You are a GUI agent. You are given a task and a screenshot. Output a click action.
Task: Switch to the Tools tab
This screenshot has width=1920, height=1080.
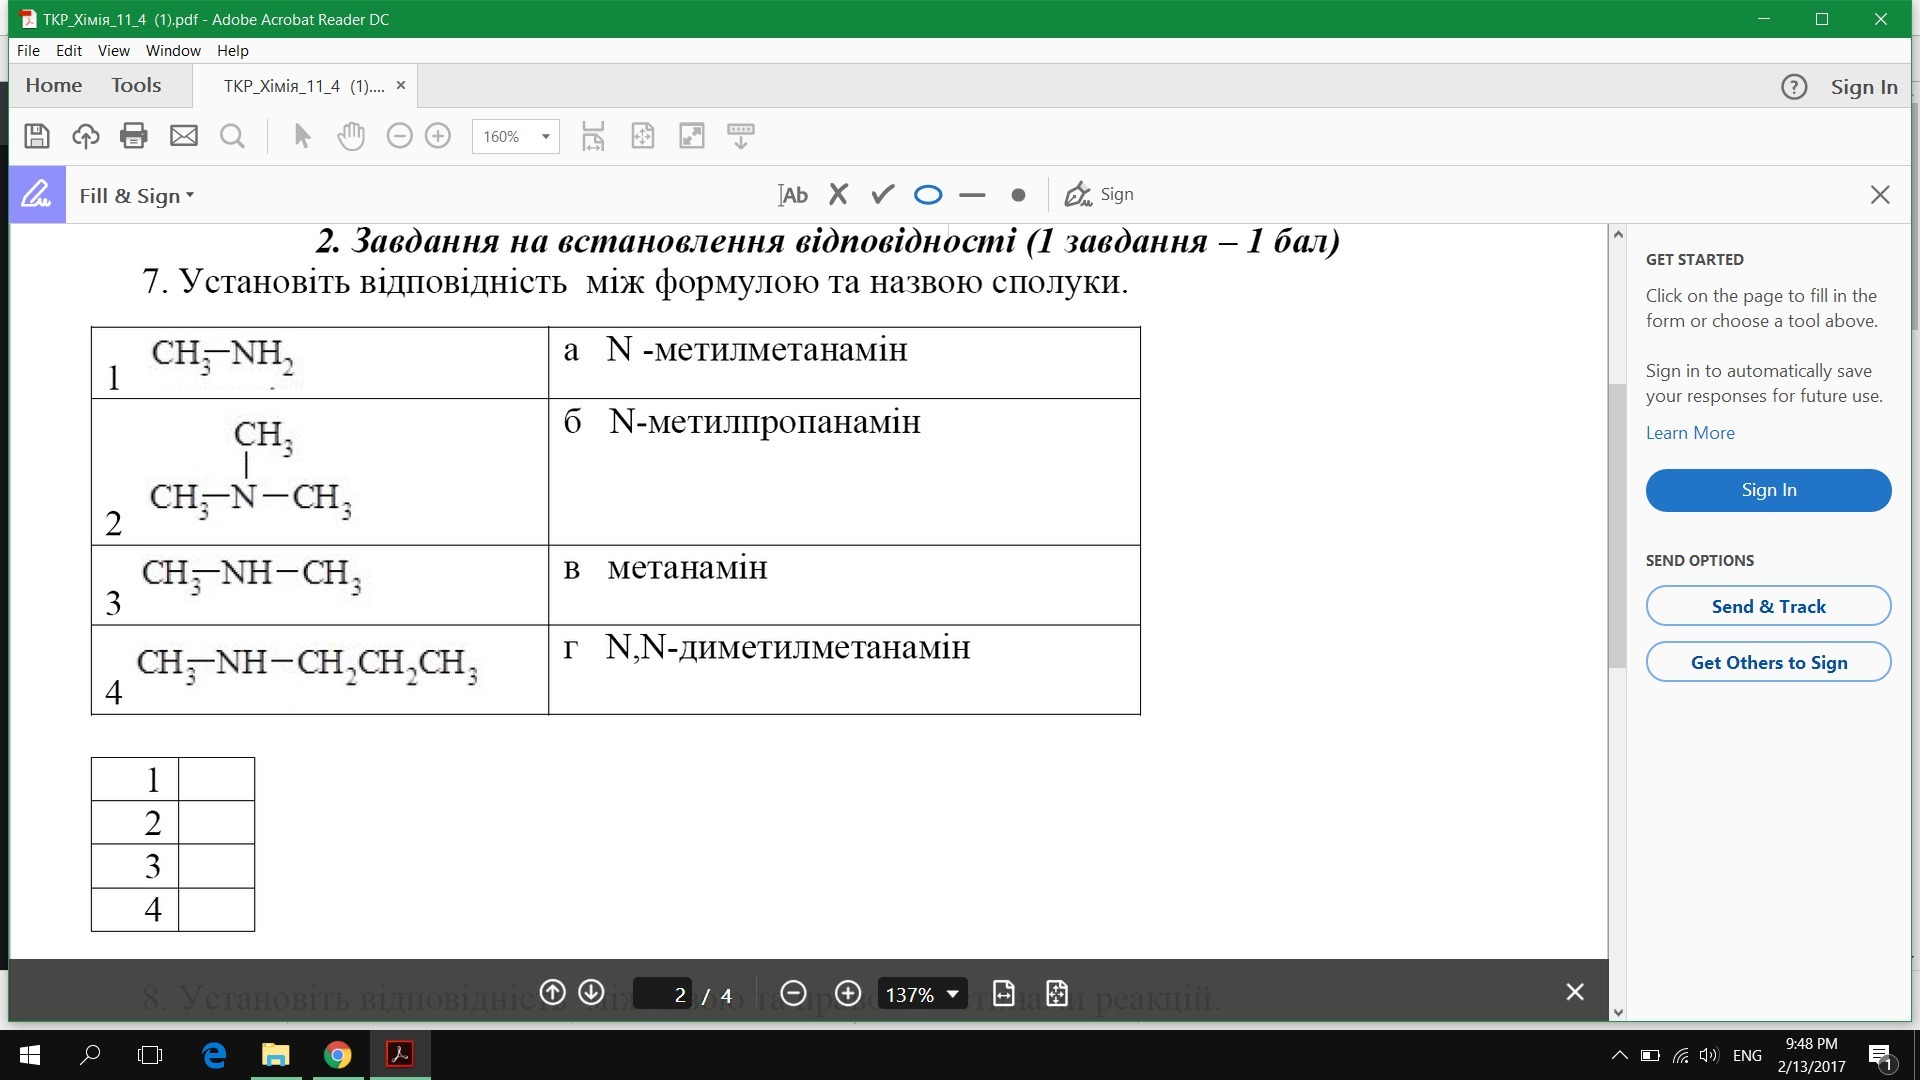(x=136, y=85)
